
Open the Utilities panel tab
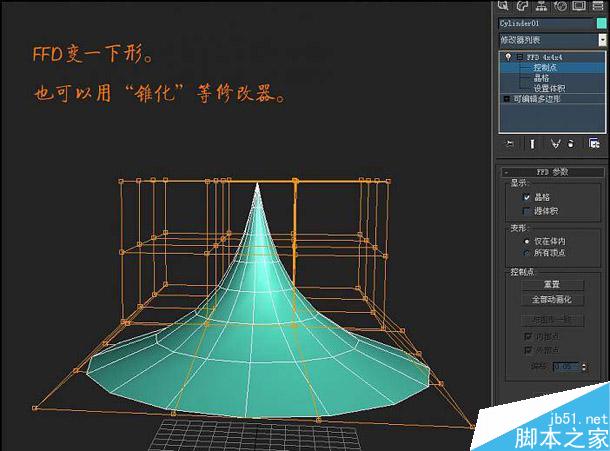[598, 5]
